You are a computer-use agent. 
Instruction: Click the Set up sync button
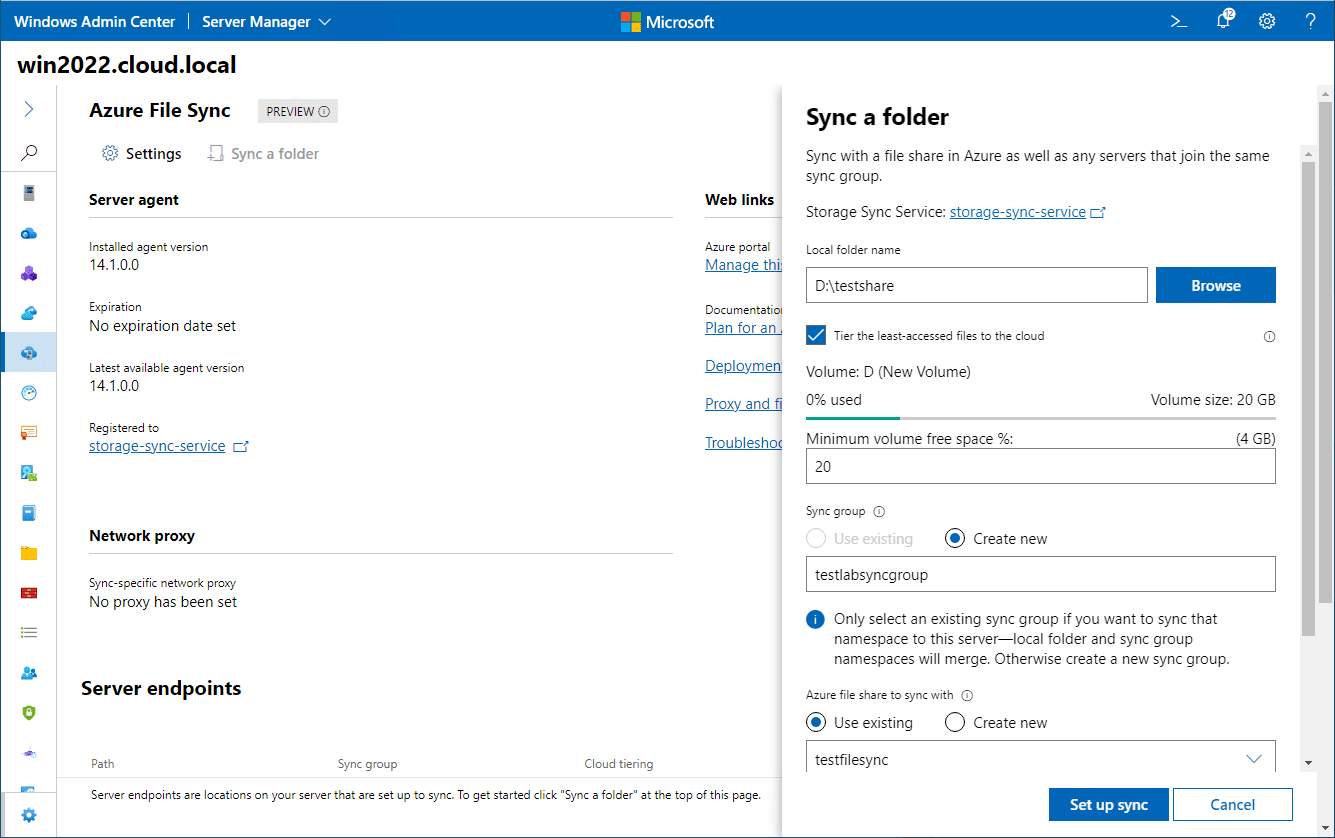click(x=1108, y=804)
